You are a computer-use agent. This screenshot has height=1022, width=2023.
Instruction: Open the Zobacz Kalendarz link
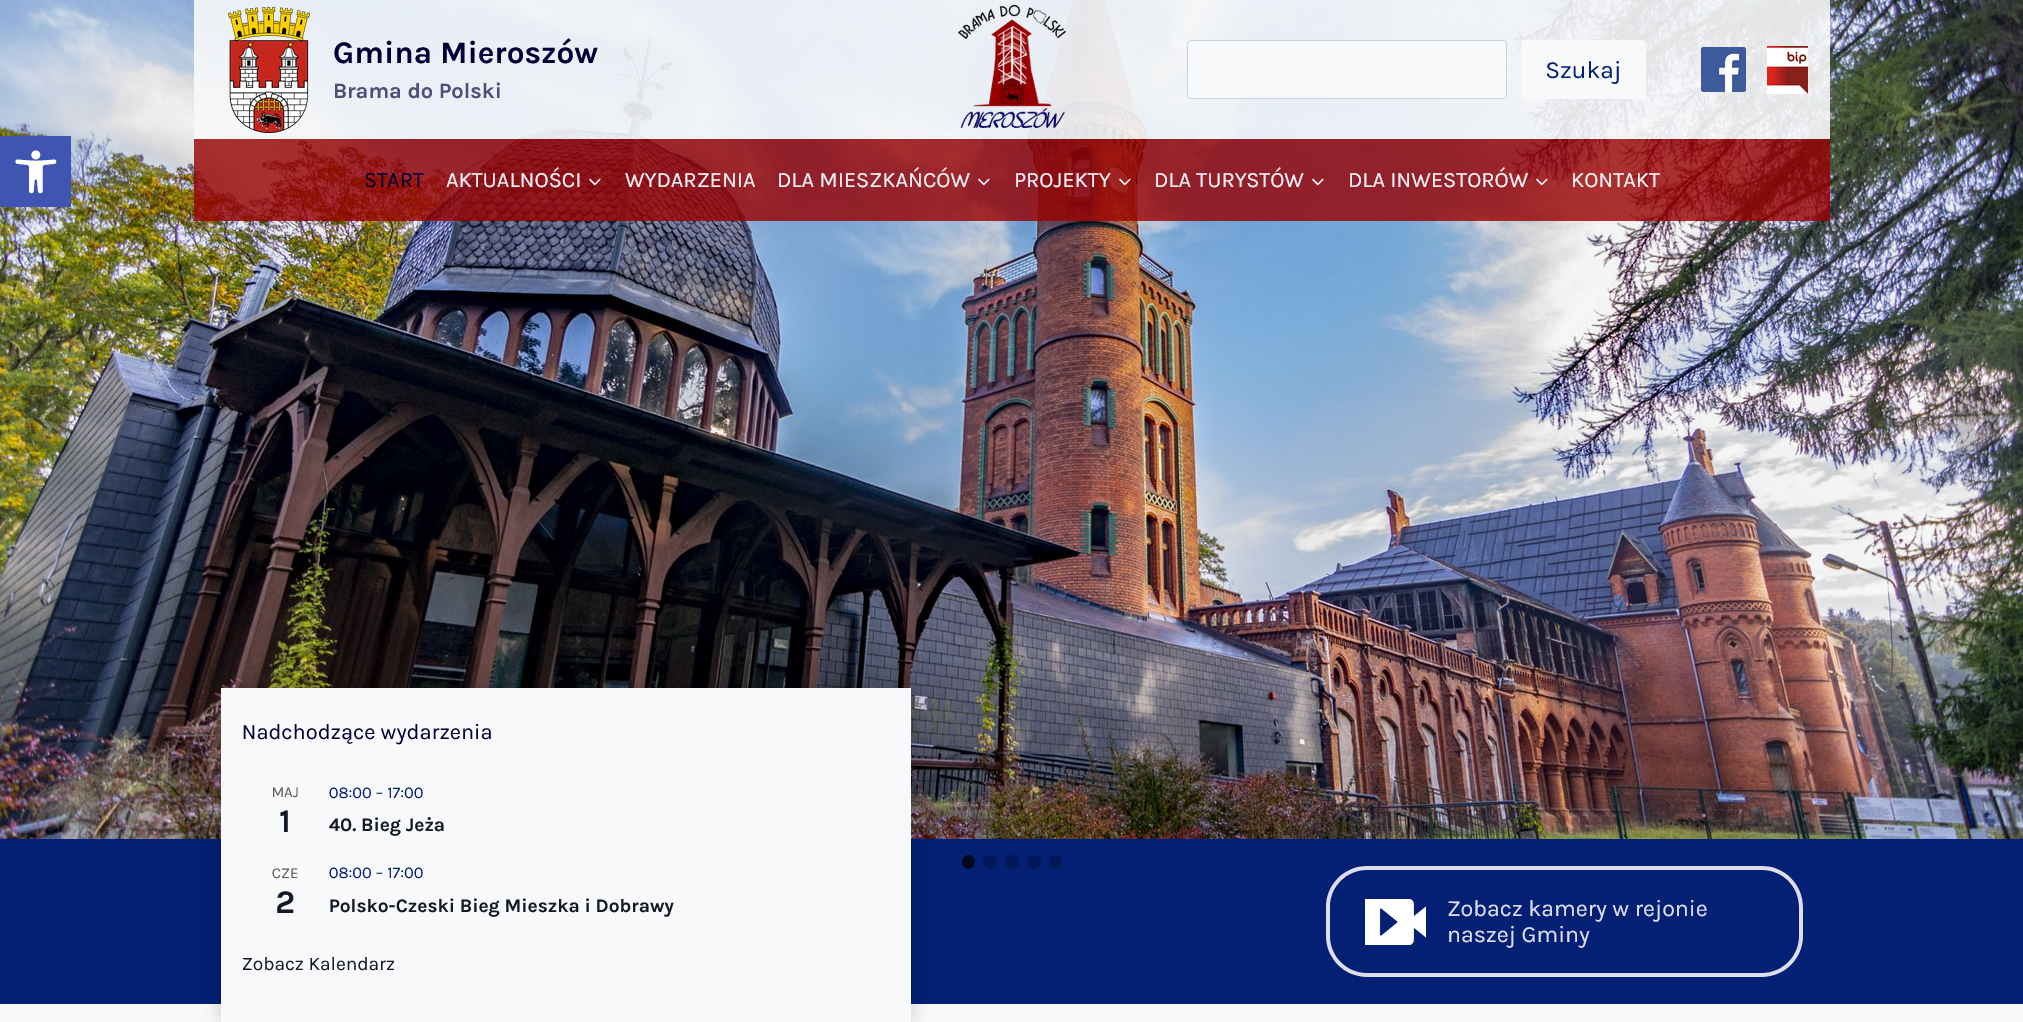(318, 964)
